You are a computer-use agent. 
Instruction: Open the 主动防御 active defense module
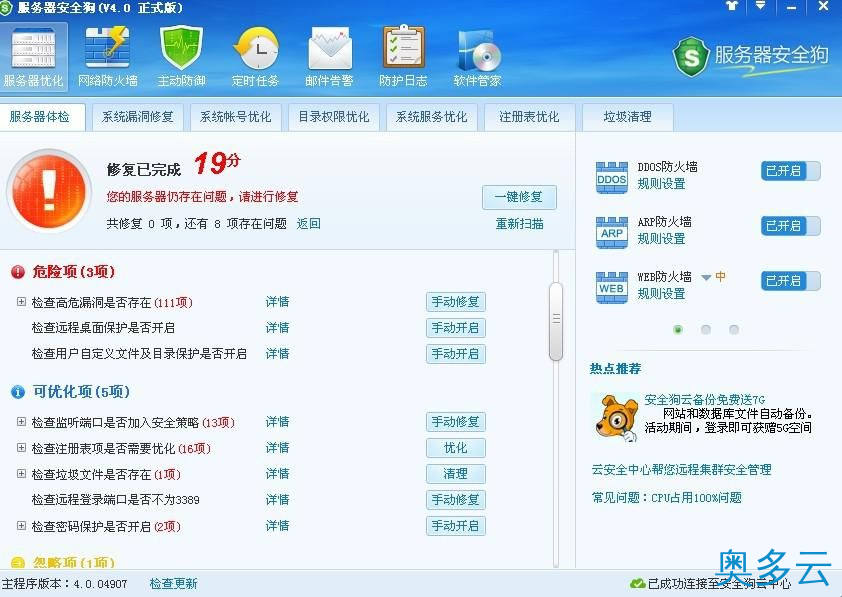tap(182, 57)
